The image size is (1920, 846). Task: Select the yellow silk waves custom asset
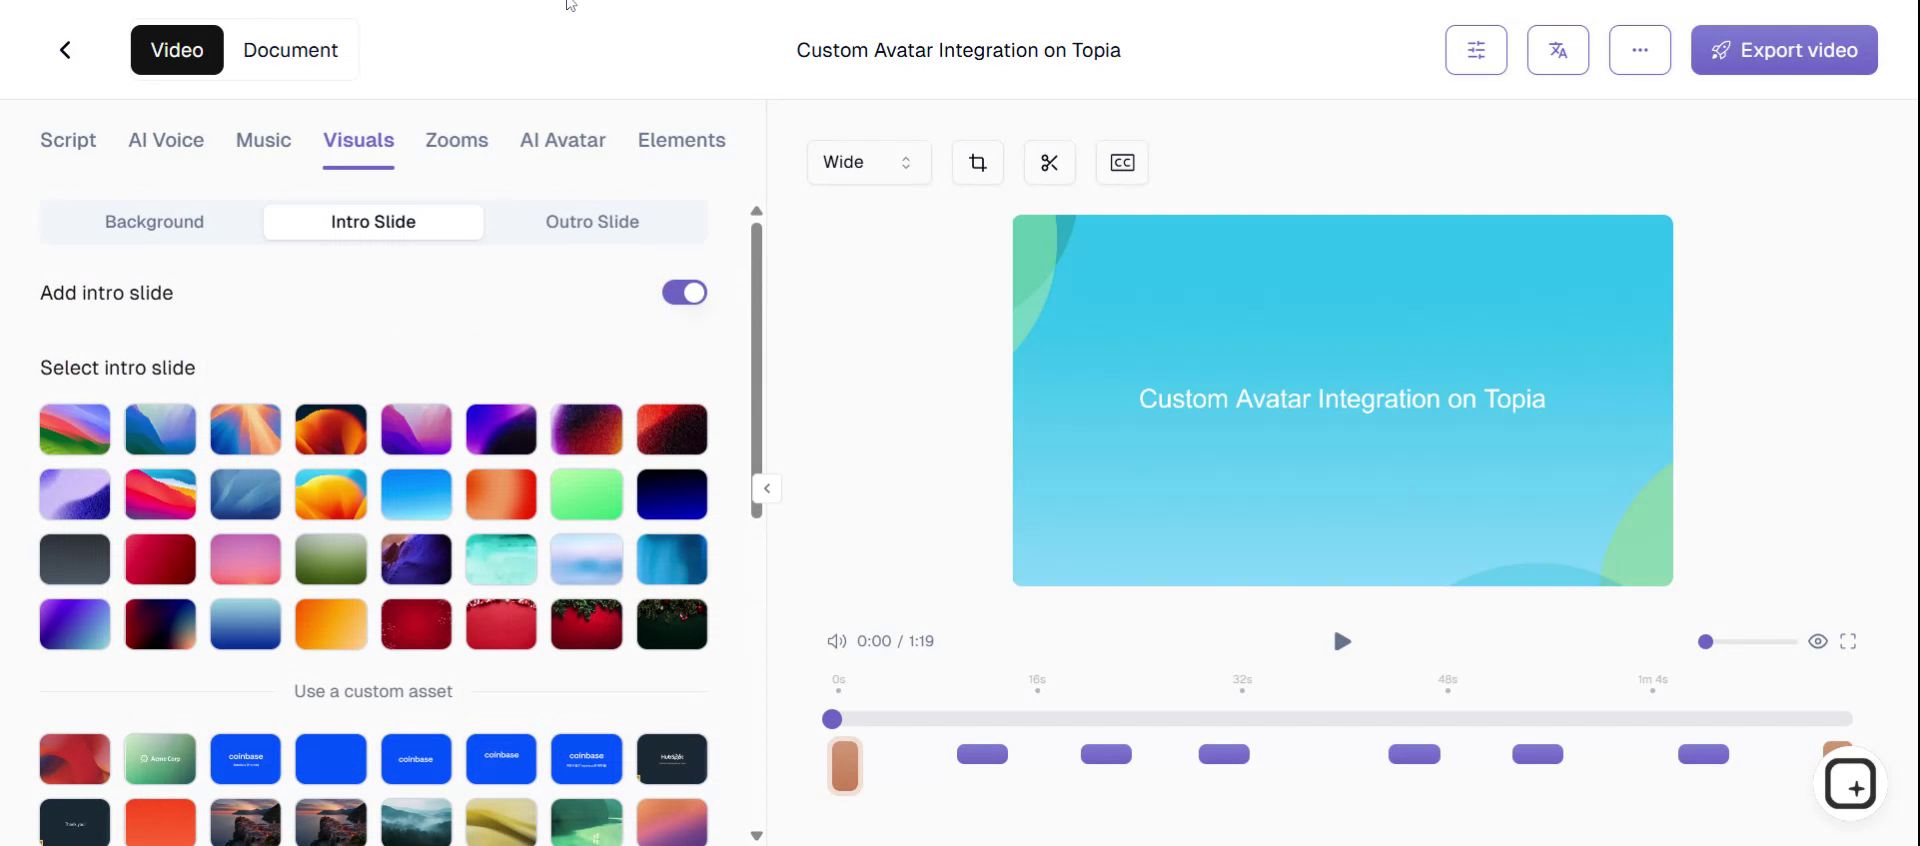501,822
